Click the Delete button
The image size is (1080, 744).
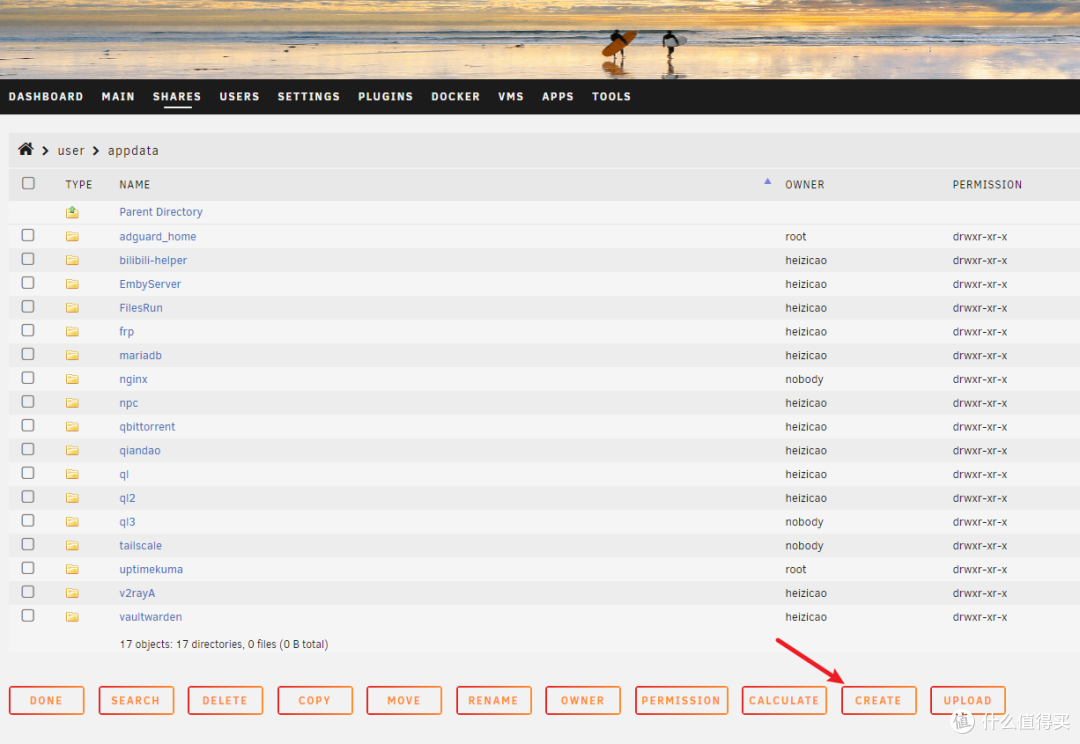tap(225, 701)
